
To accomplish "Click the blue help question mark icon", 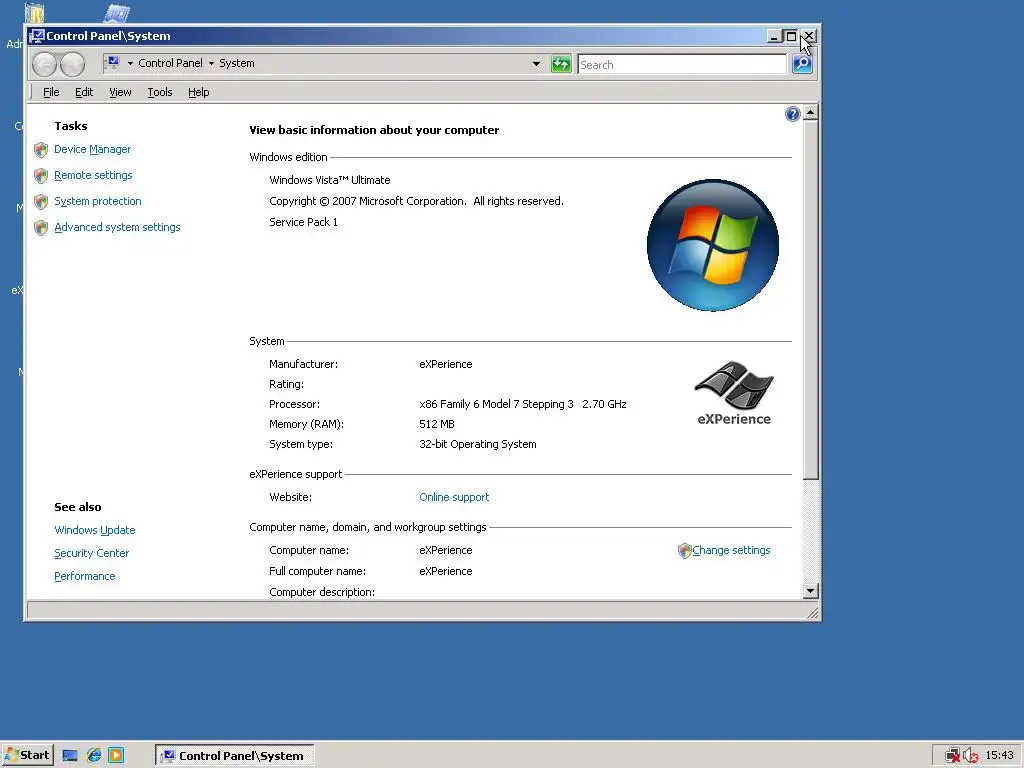I will point(792,114).
